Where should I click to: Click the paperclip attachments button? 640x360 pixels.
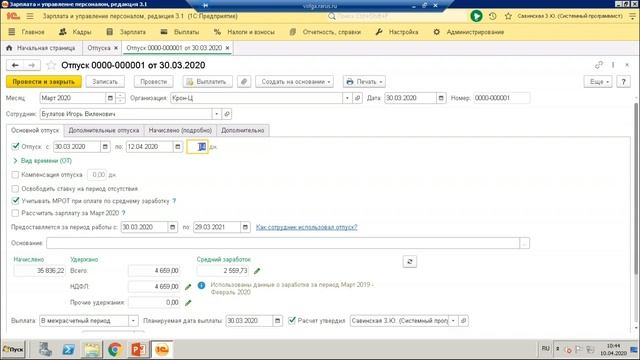[x=244, y=82]
